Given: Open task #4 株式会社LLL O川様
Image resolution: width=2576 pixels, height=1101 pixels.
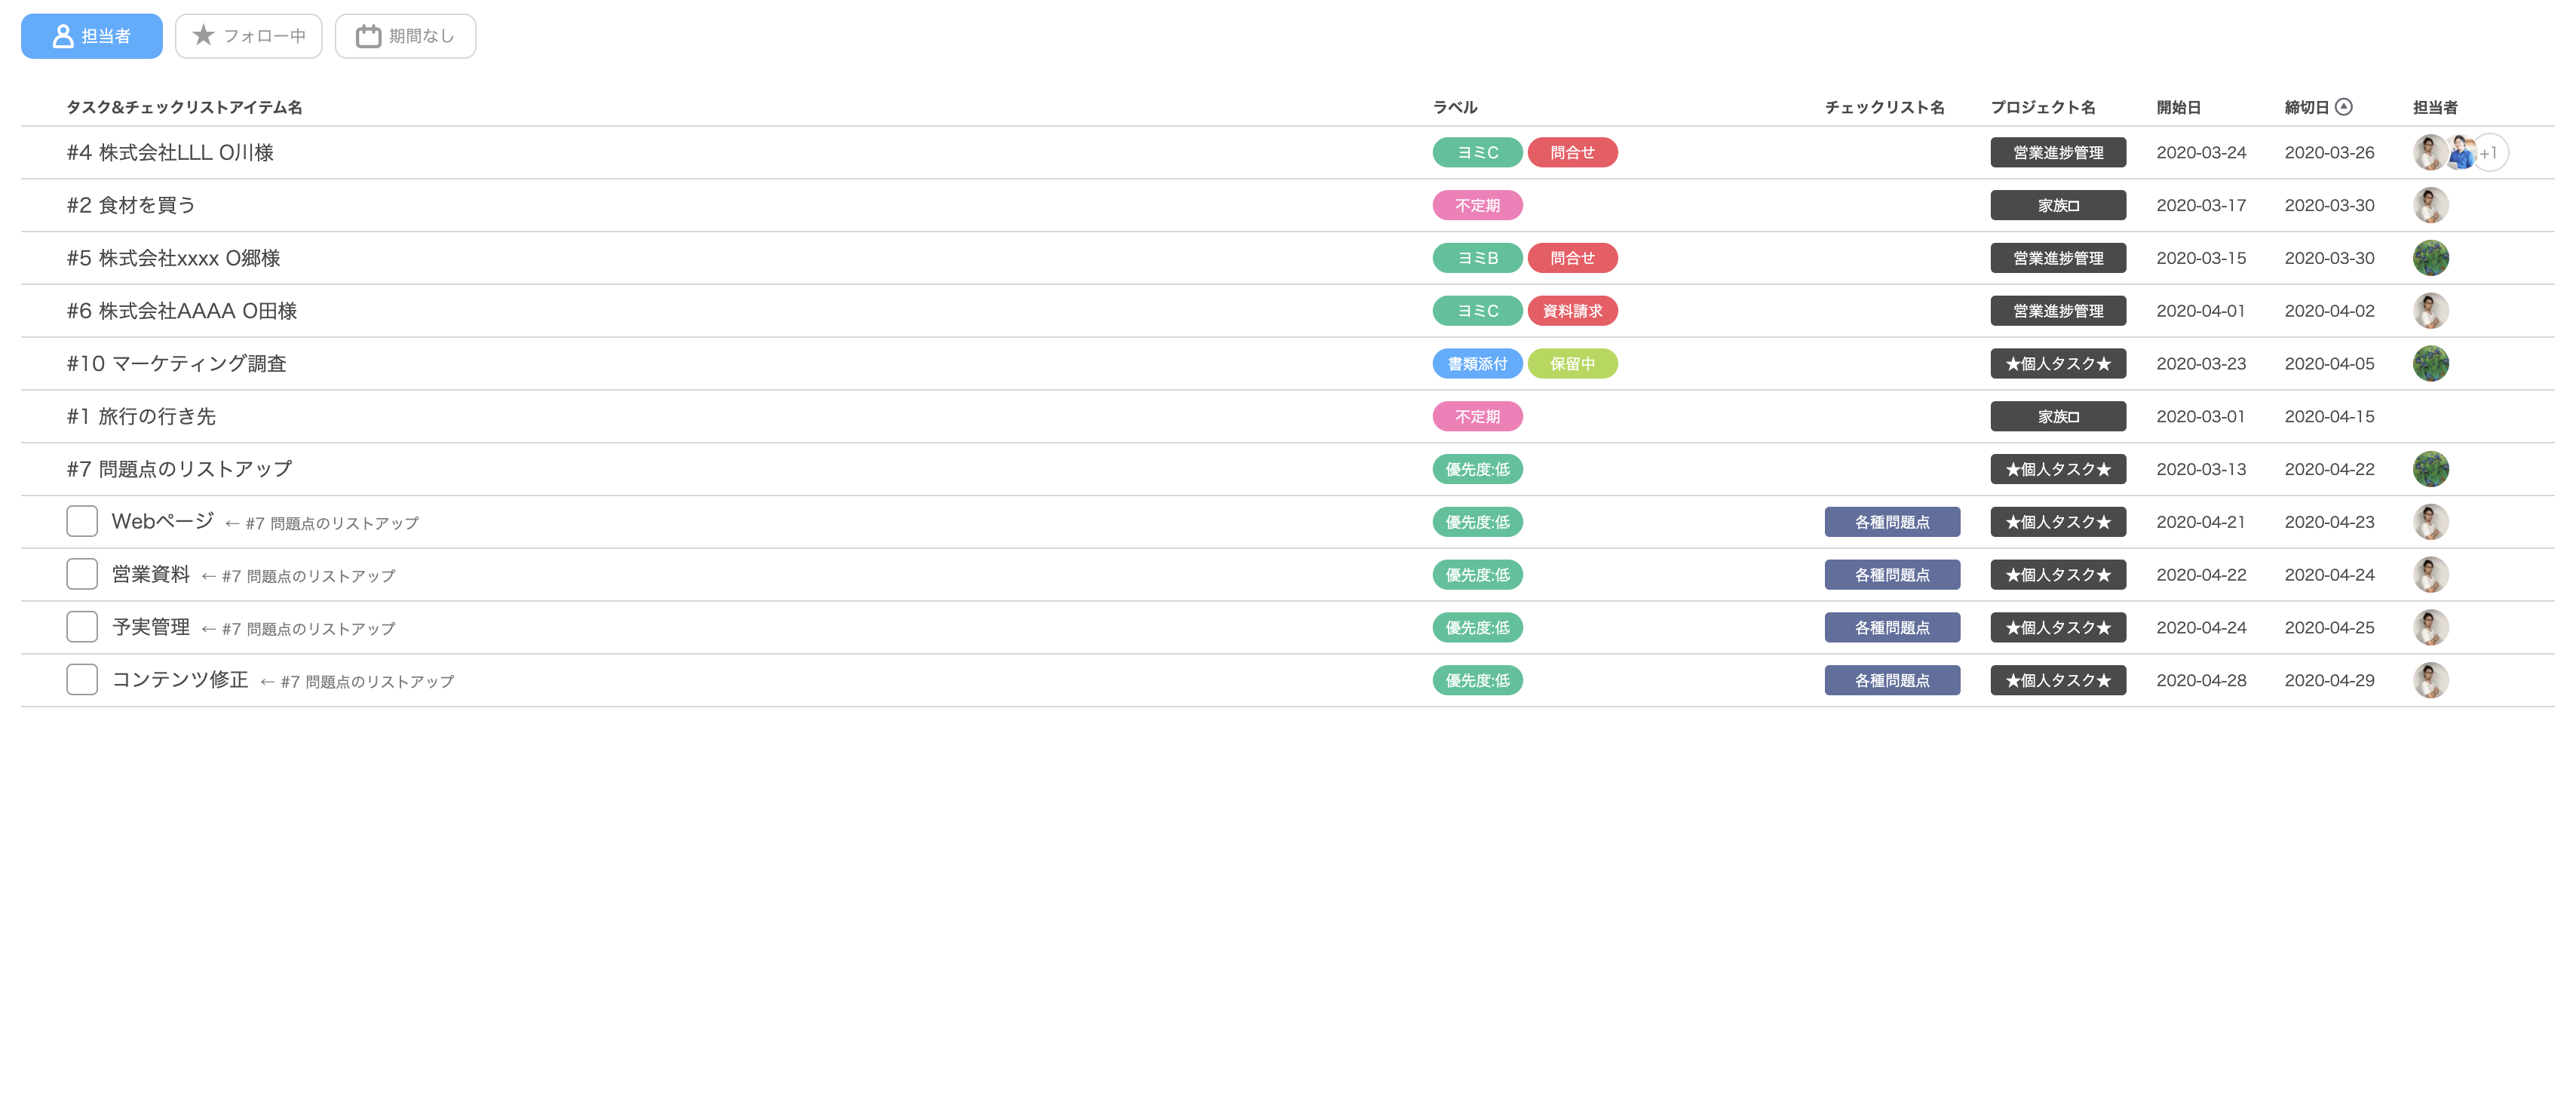Looking at the screenshot, I should point(170,153).
